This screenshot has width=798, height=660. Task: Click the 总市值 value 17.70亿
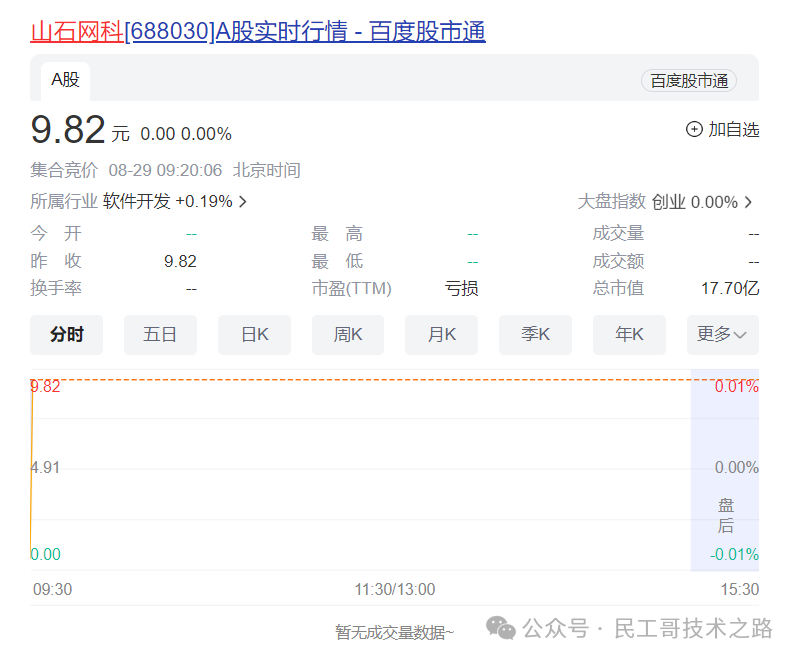coord(730,289)
